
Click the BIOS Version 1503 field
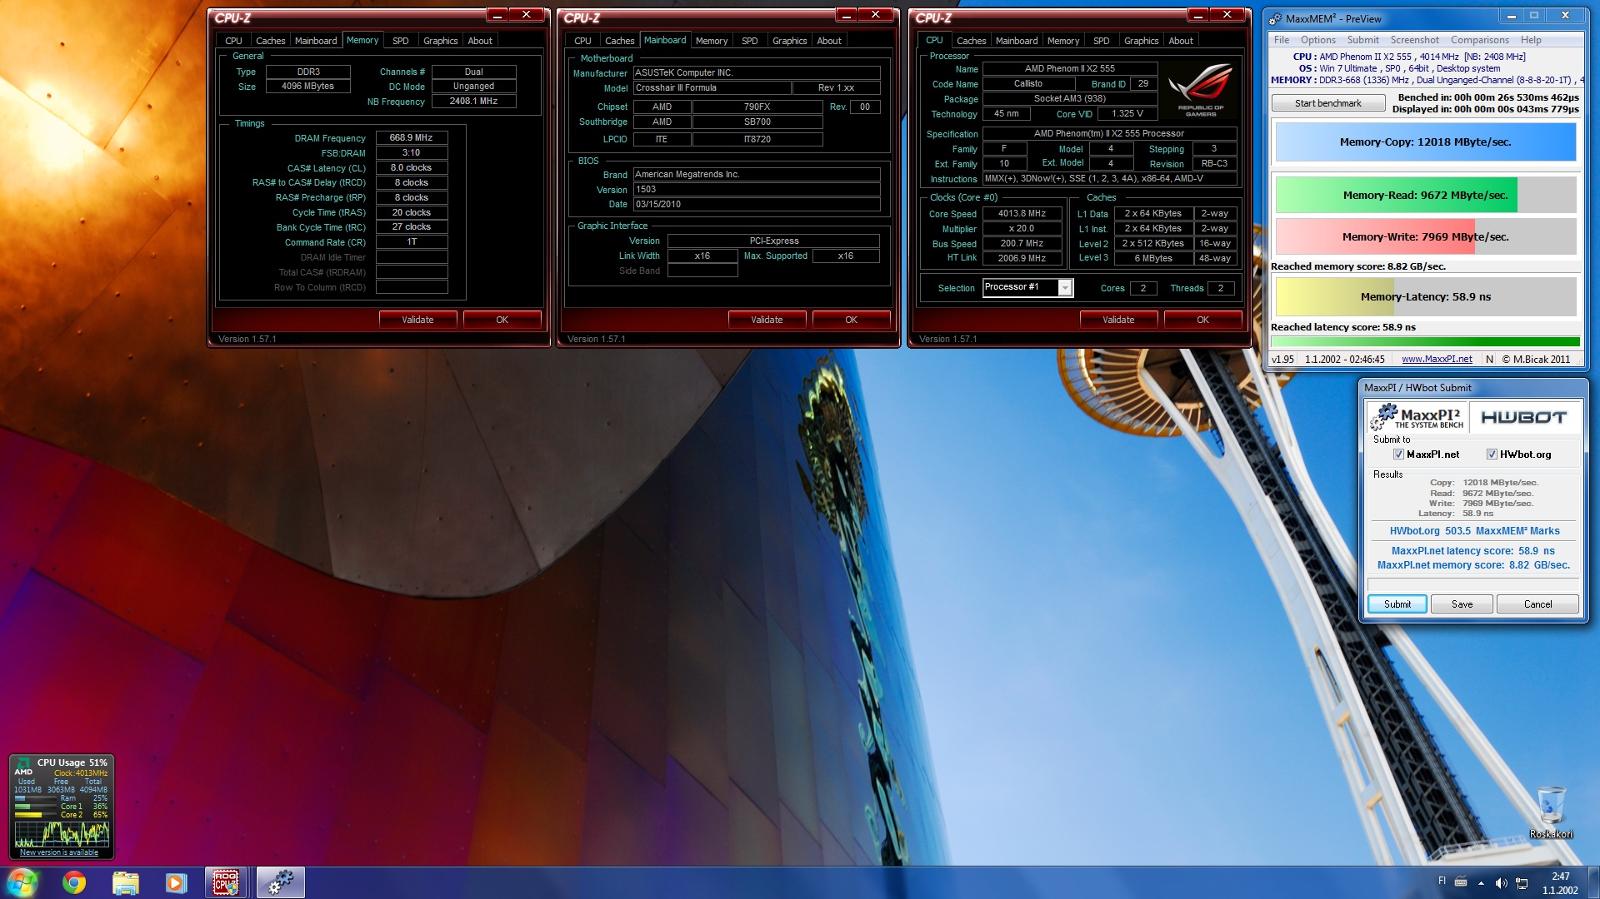[756, 189]
